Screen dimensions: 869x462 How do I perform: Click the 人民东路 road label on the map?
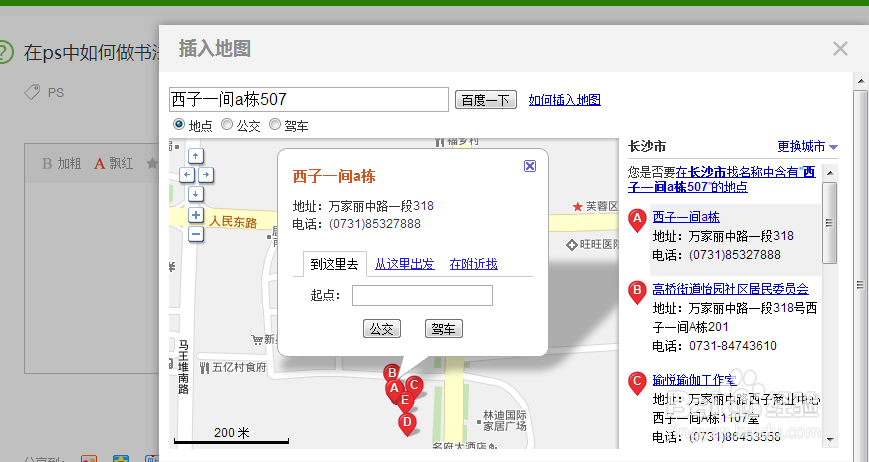(x=233, y=222)
